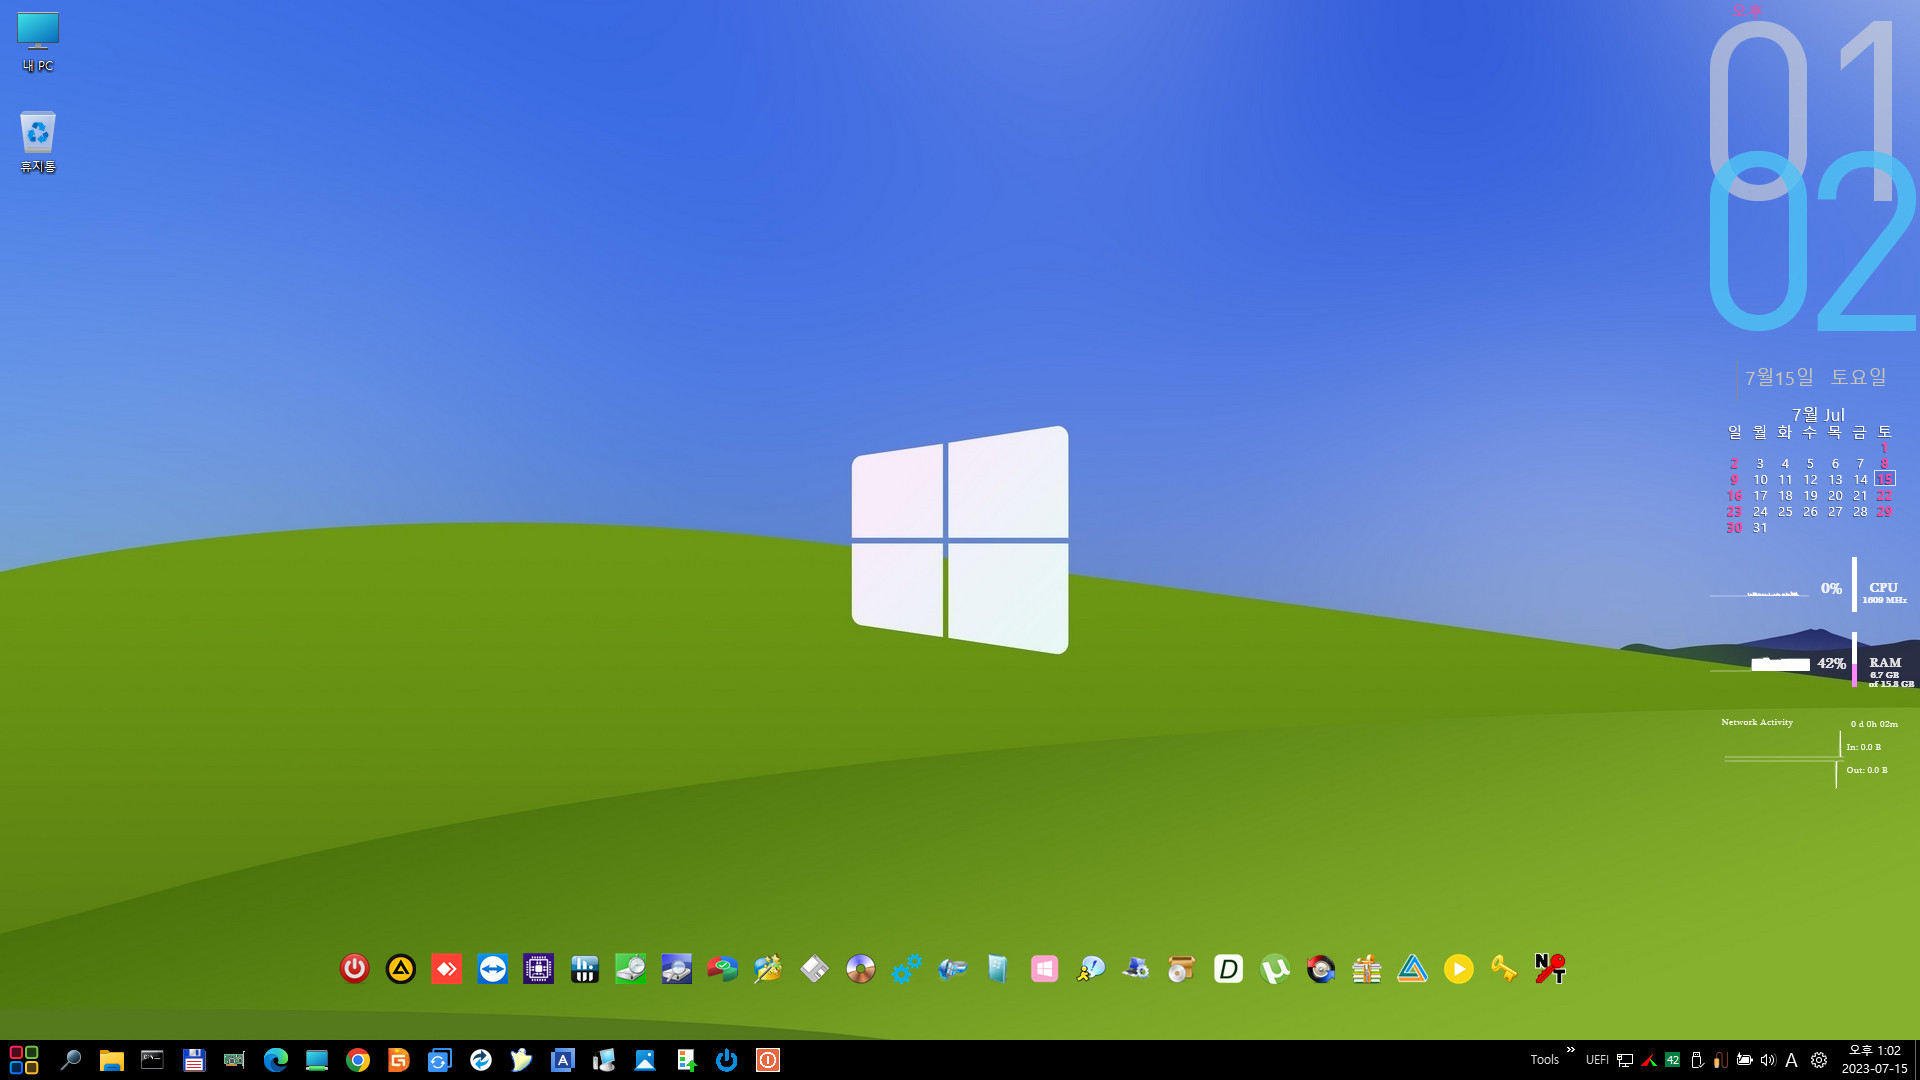Open the volume speaker tray icon
Screen dimensions: 1920x1080
coord(1768,1060)
